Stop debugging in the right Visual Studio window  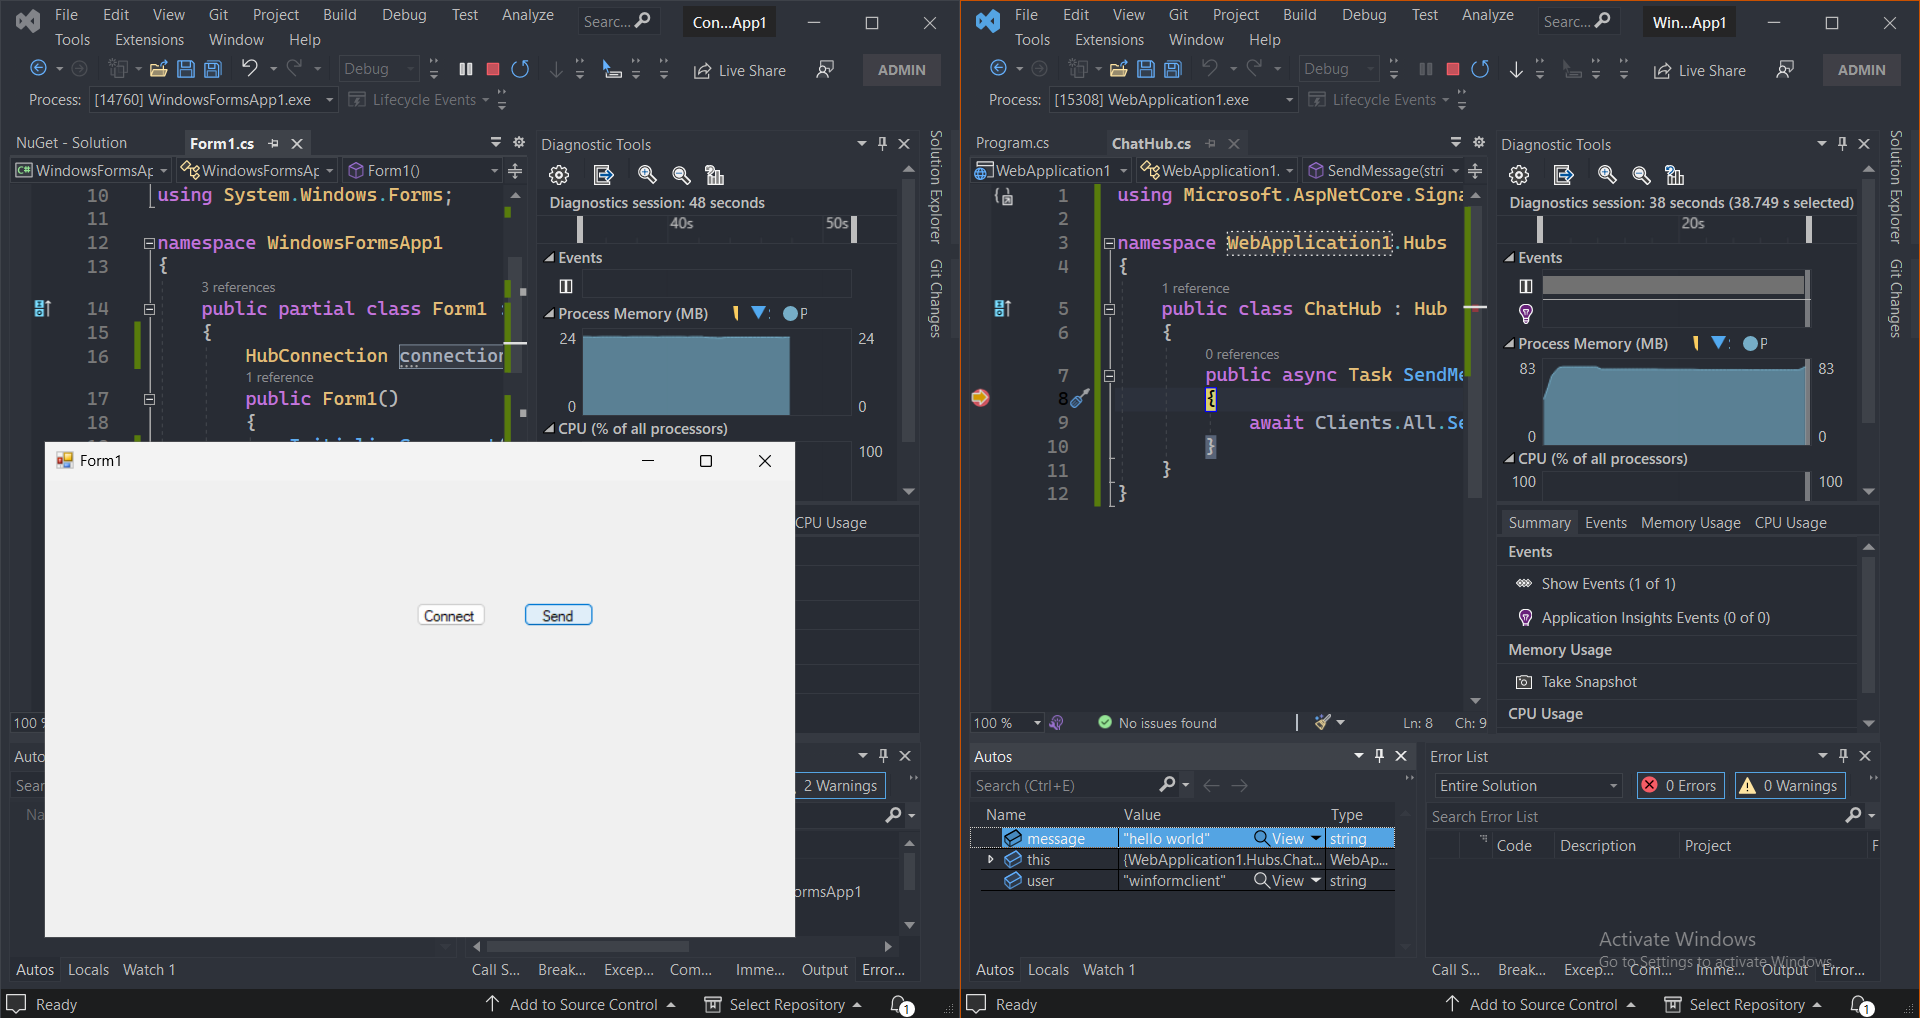[x=1453, y=69]
